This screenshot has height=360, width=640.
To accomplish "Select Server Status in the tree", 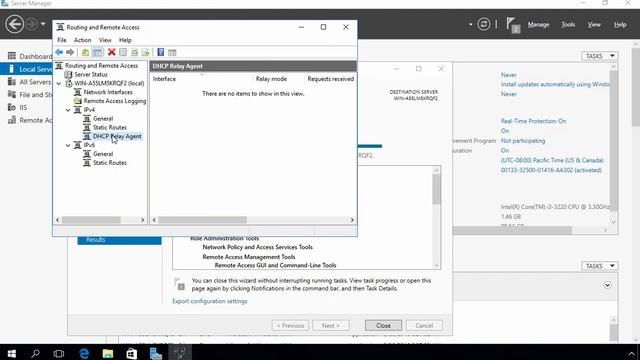I will pyautogui.click(x=91, y=75).
